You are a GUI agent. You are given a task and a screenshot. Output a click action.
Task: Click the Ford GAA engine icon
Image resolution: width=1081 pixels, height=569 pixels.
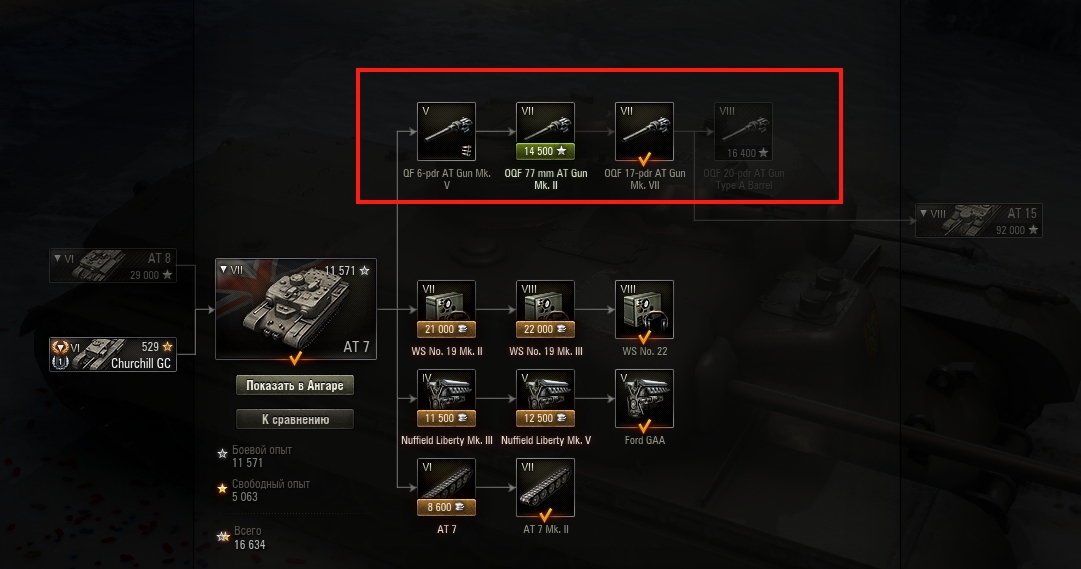click(644, 398)
